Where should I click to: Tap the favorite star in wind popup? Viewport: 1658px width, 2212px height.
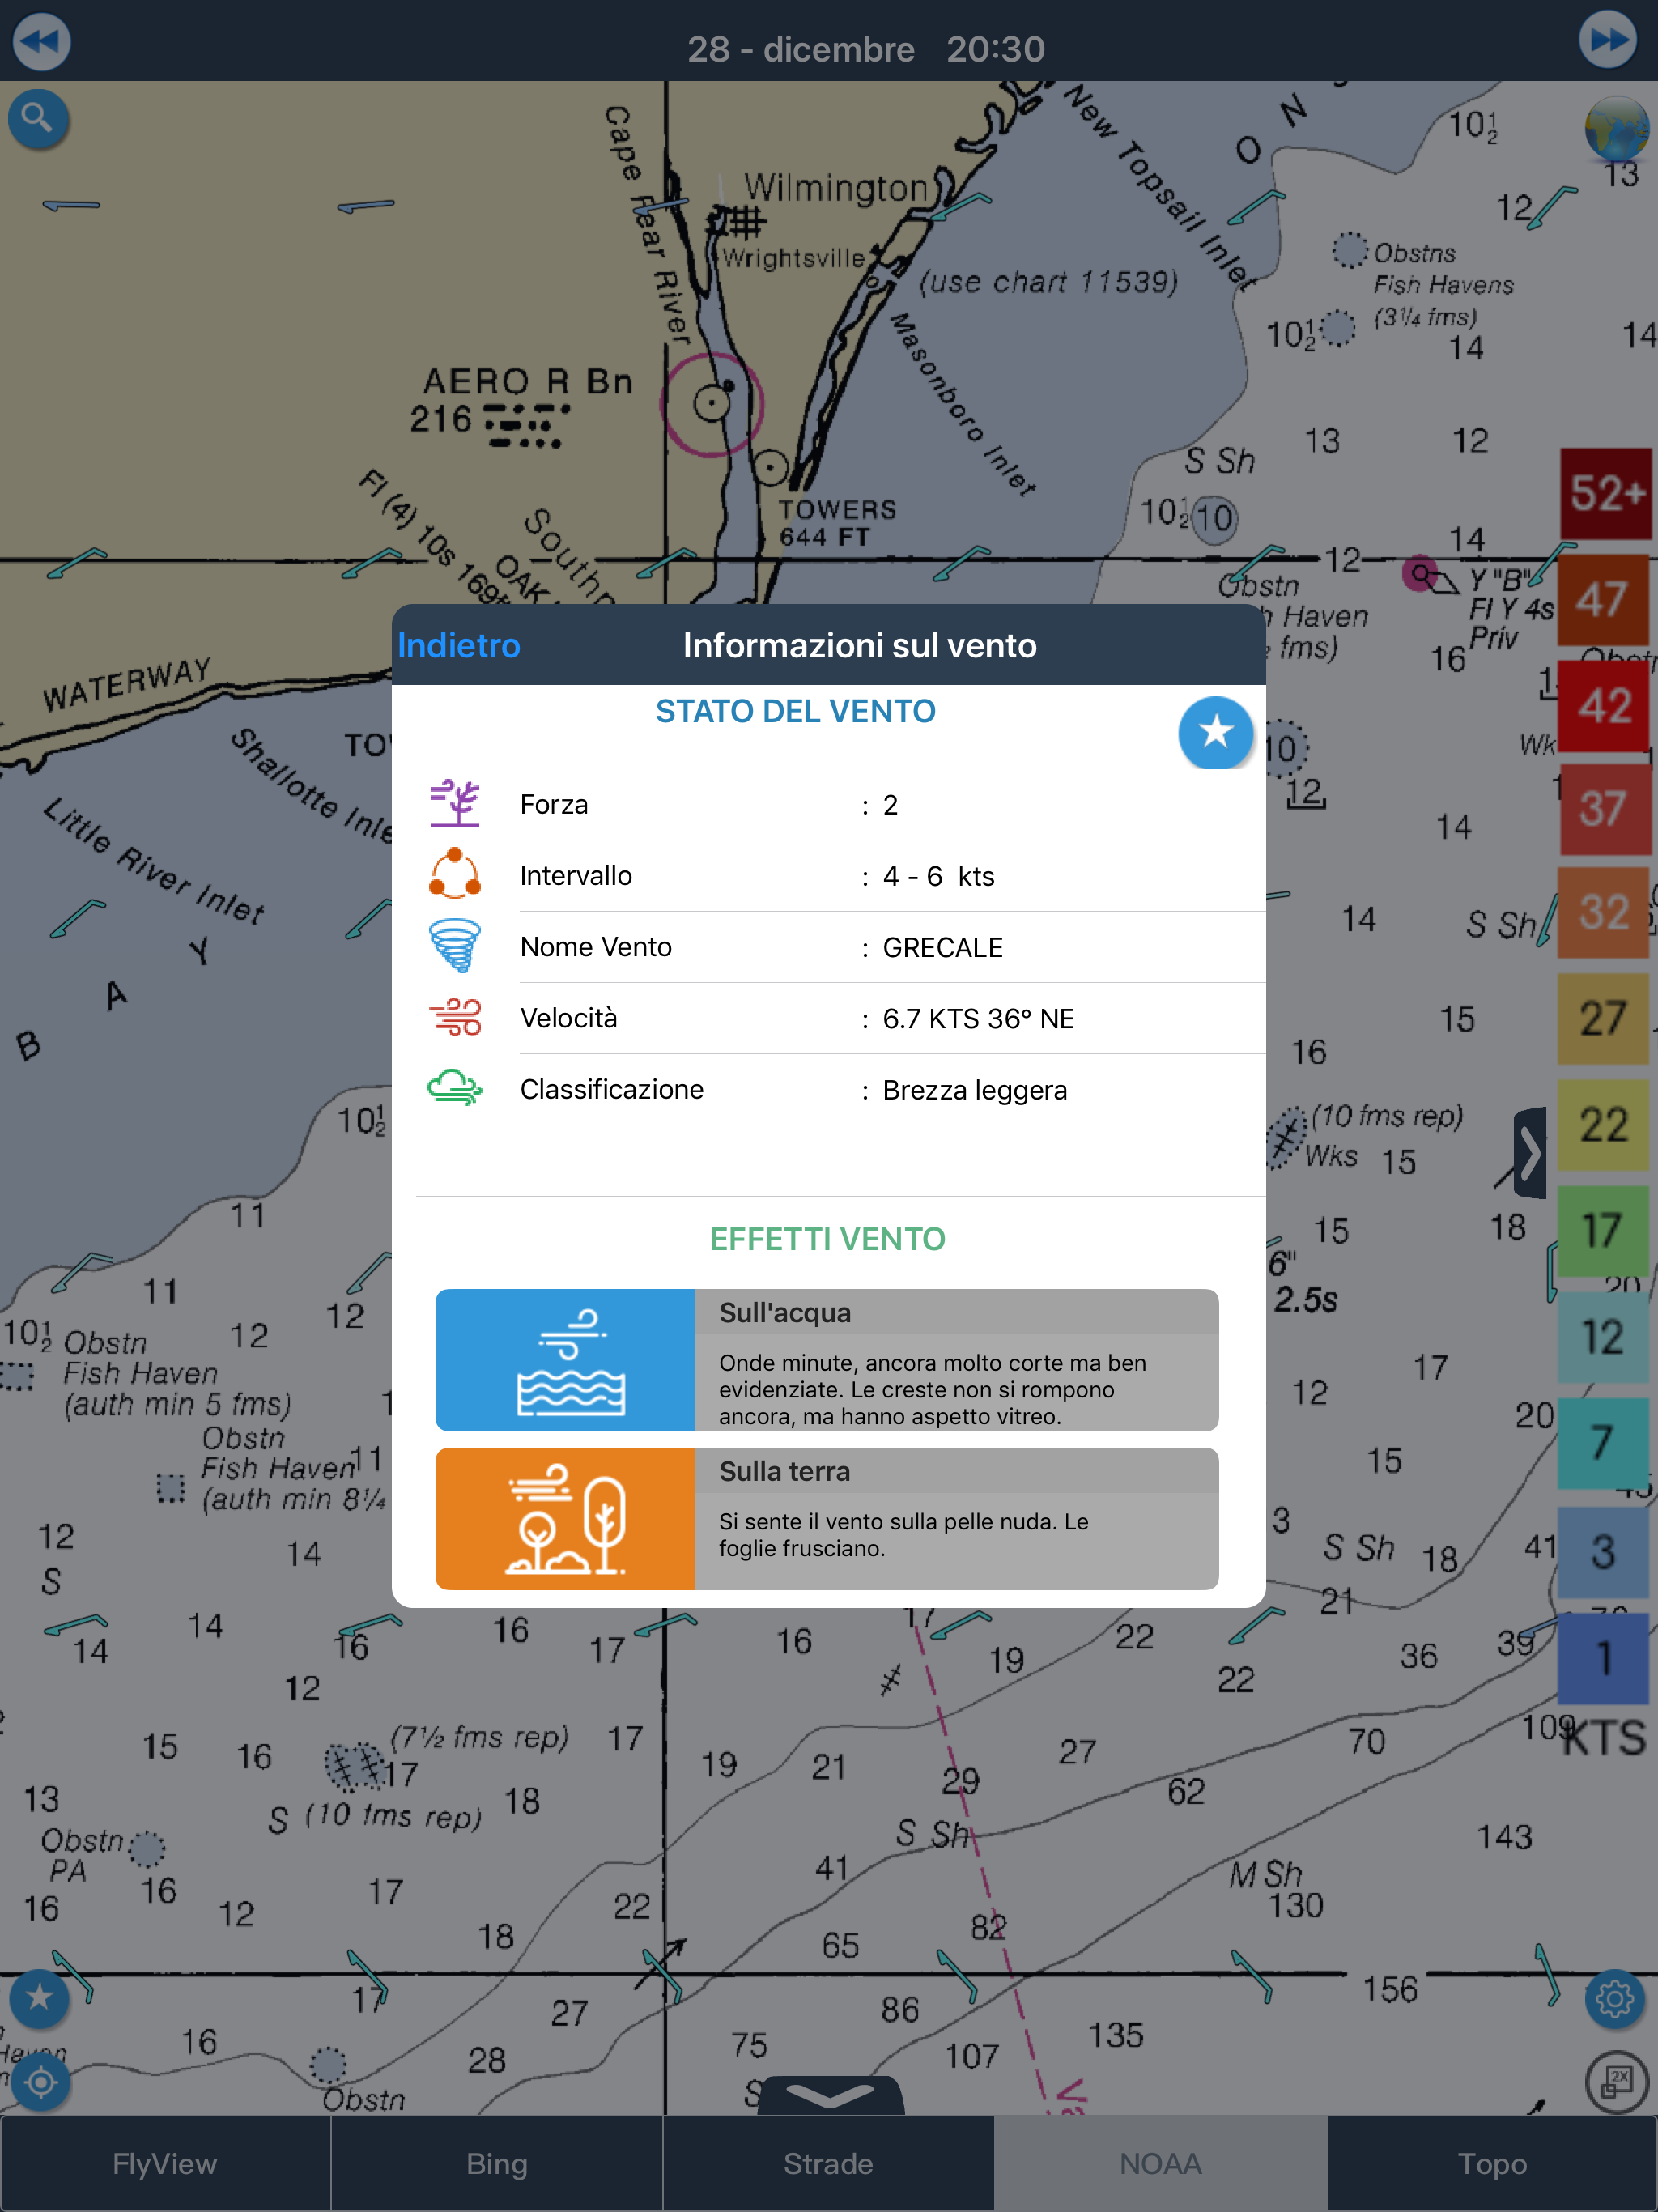tap(1215, 732)
